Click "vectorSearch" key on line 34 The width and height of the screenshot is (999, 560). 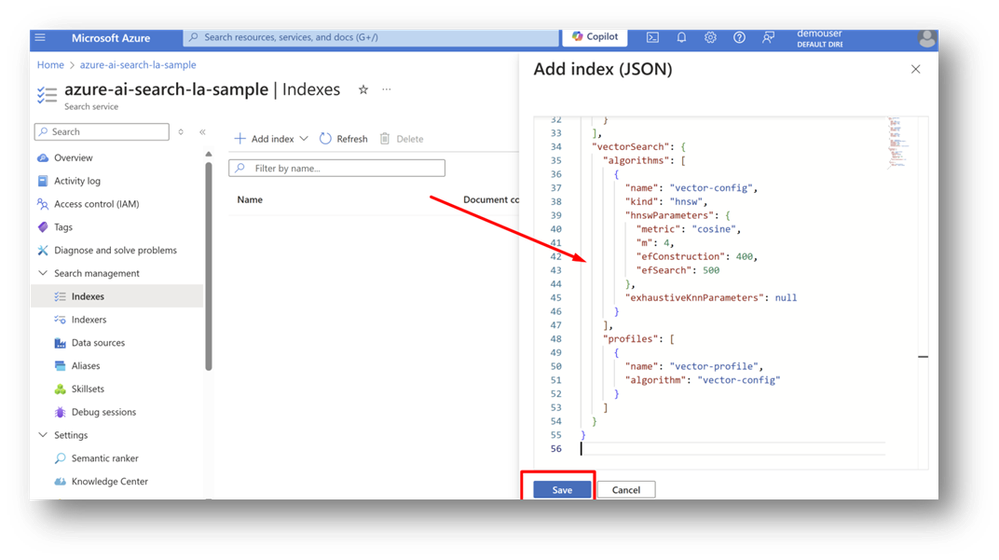coord(630,147)
